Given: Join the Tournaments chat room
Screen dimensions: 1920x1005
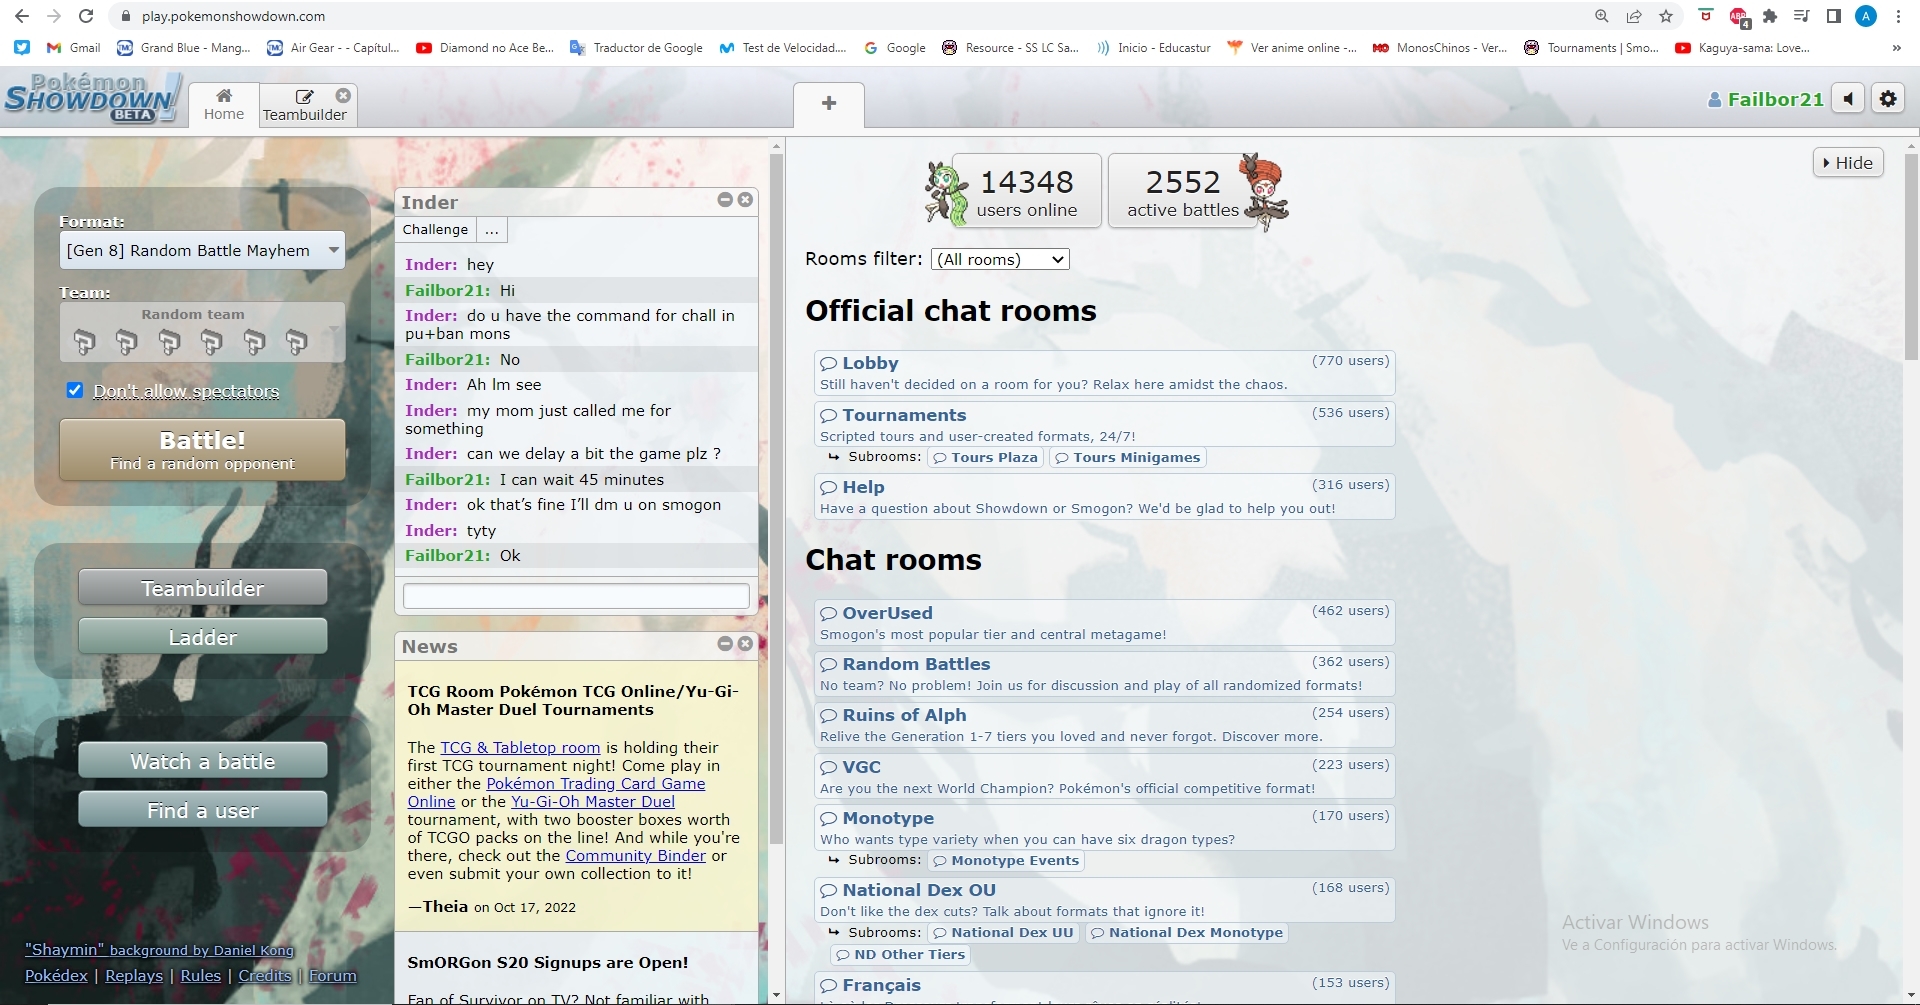Looking at the screenshot, I should point(1104,424).
